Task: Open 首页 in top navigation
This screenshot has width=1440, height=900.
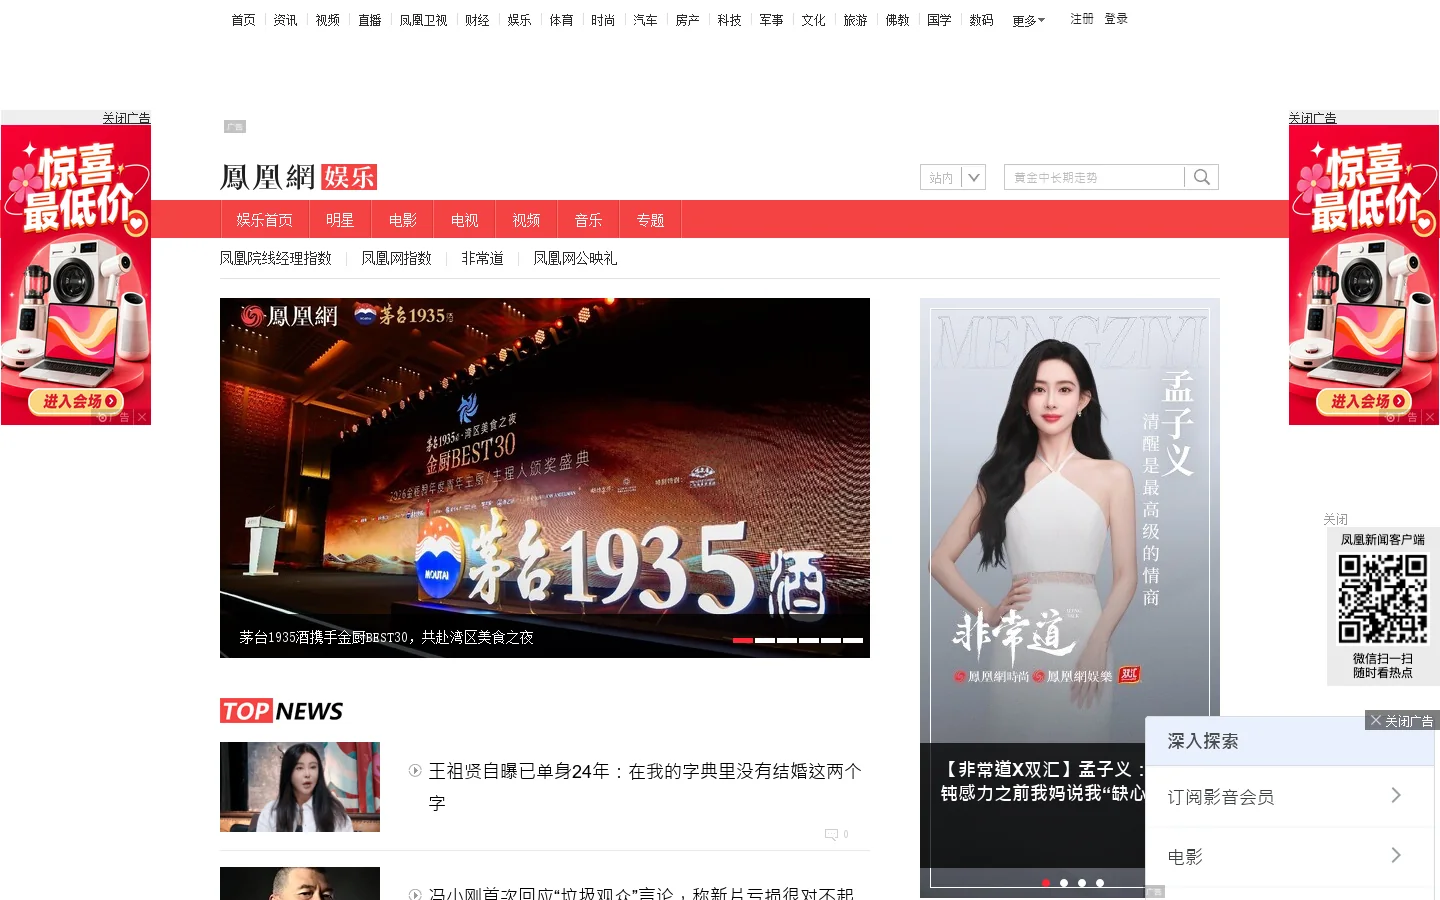Action: [243, 20]
